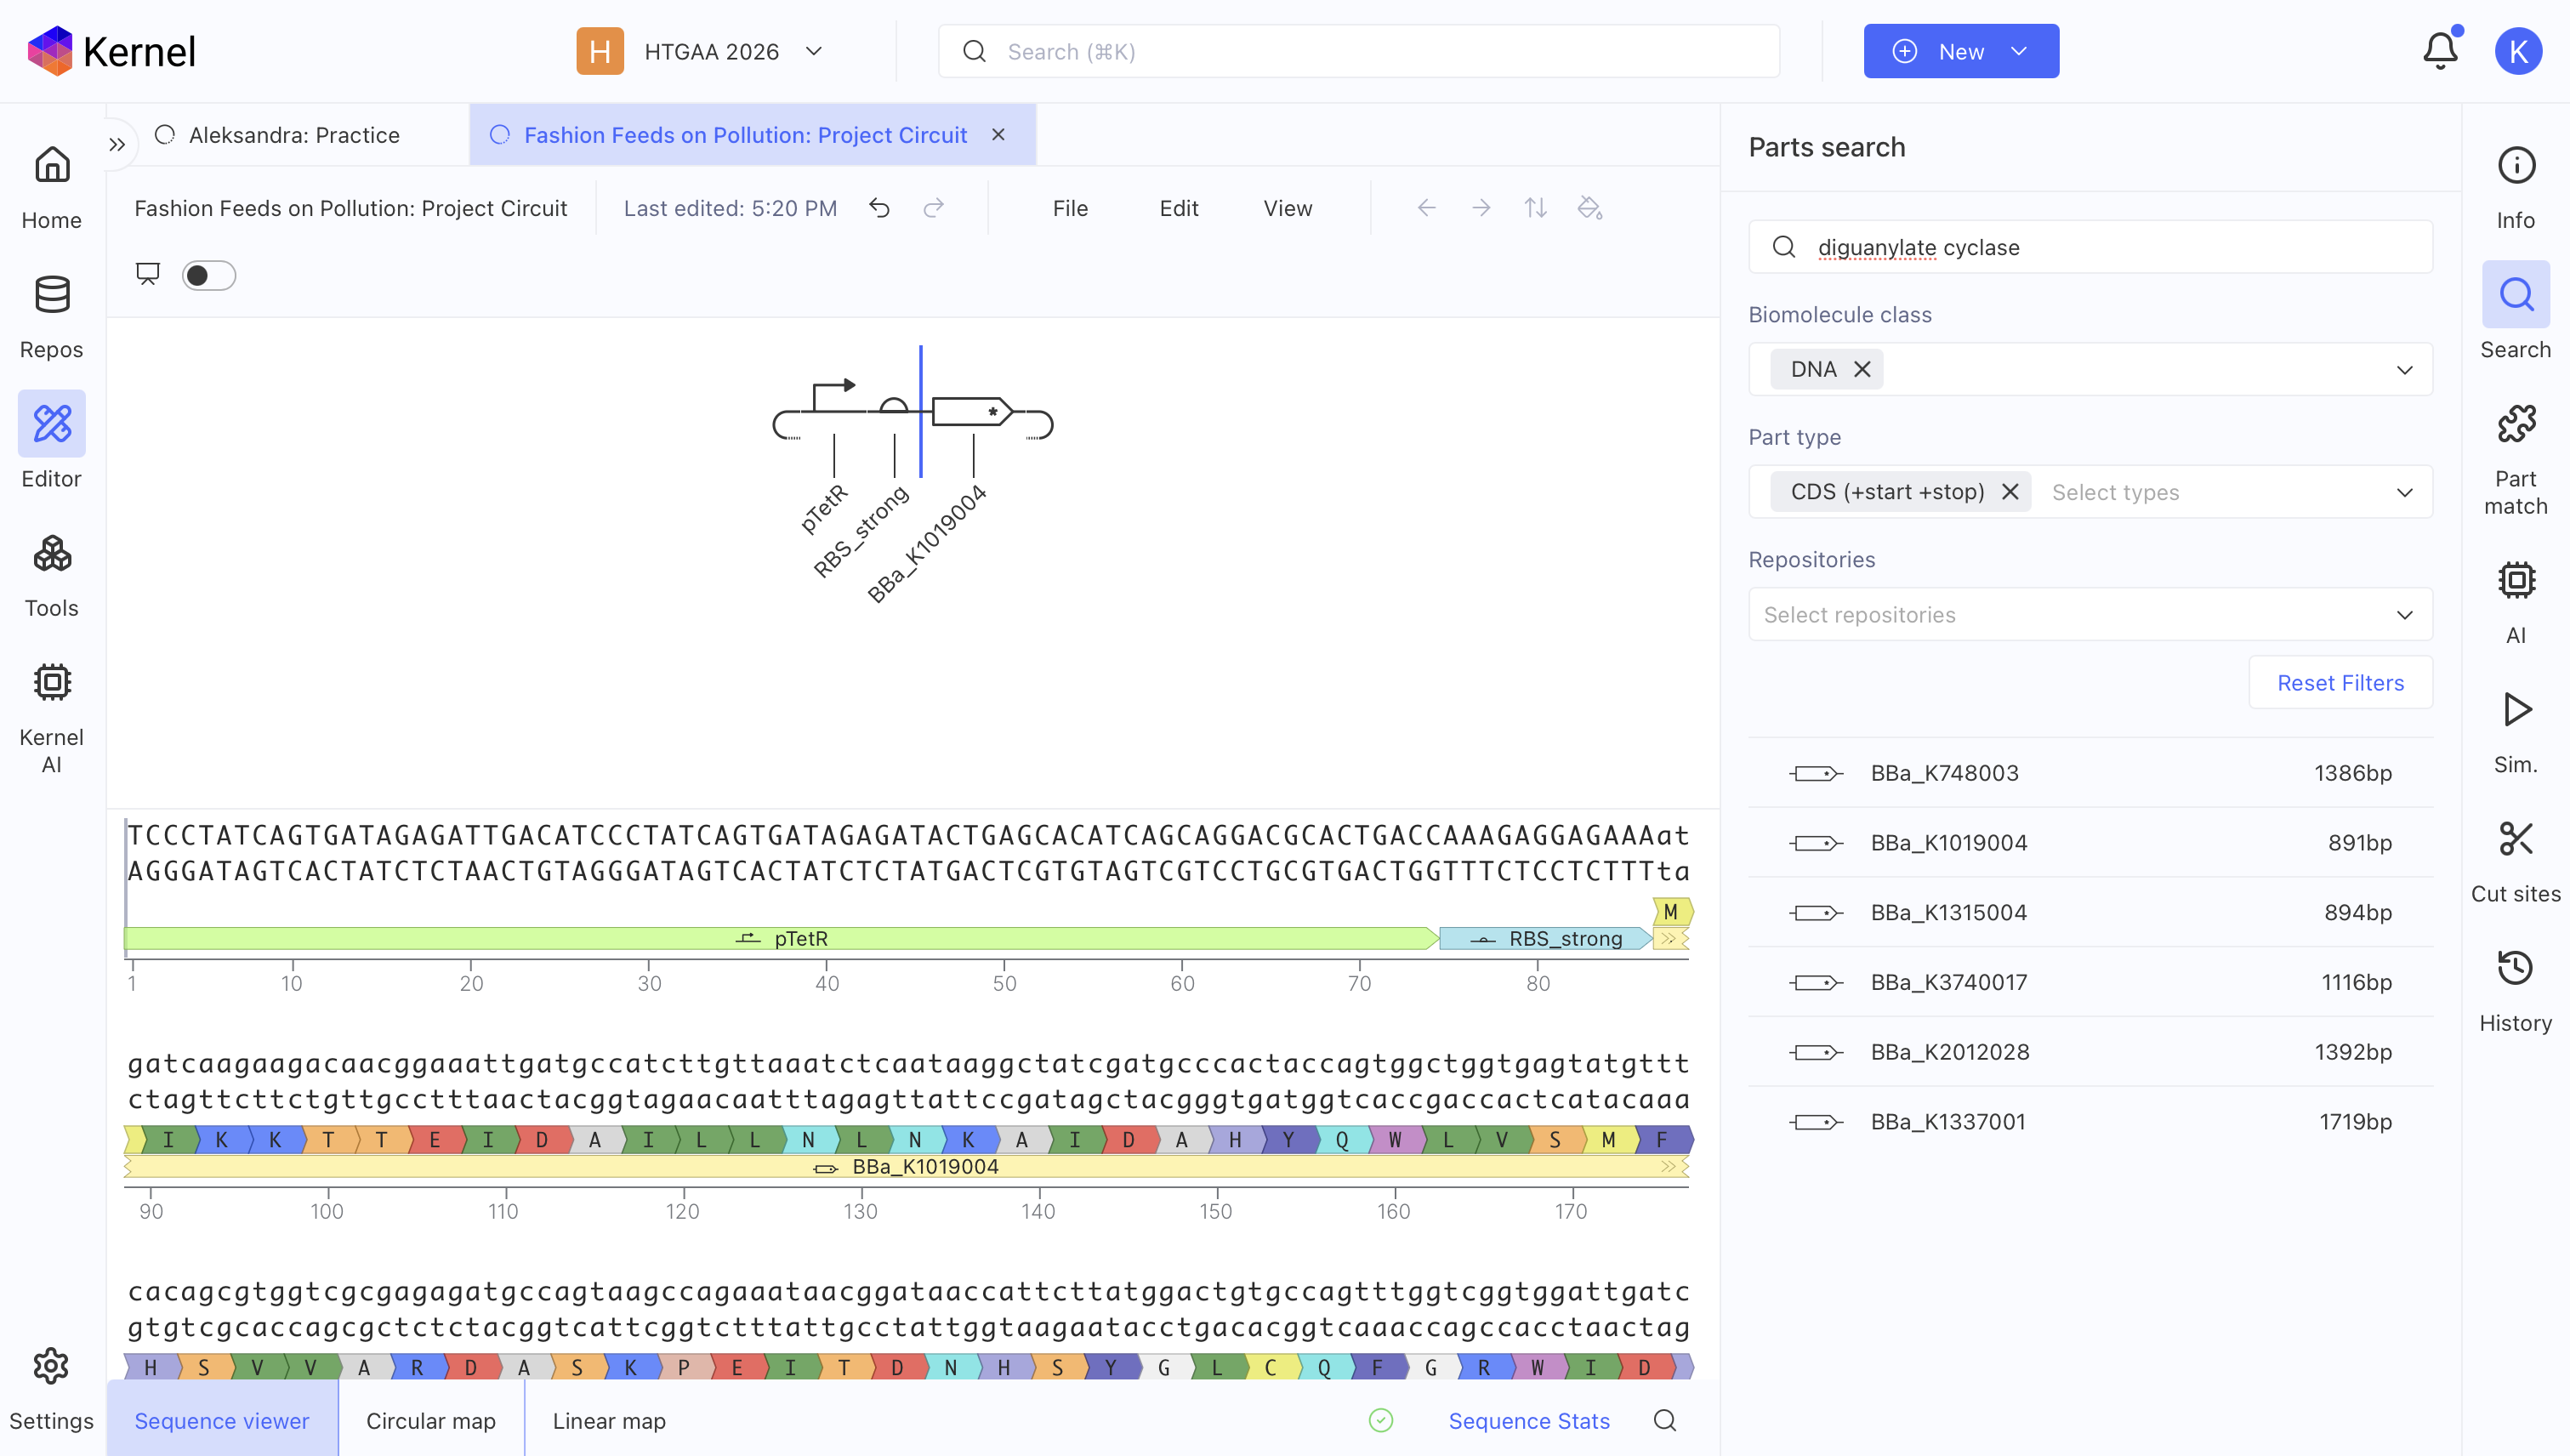Toggle the presentation mode switch

point(208,275)
